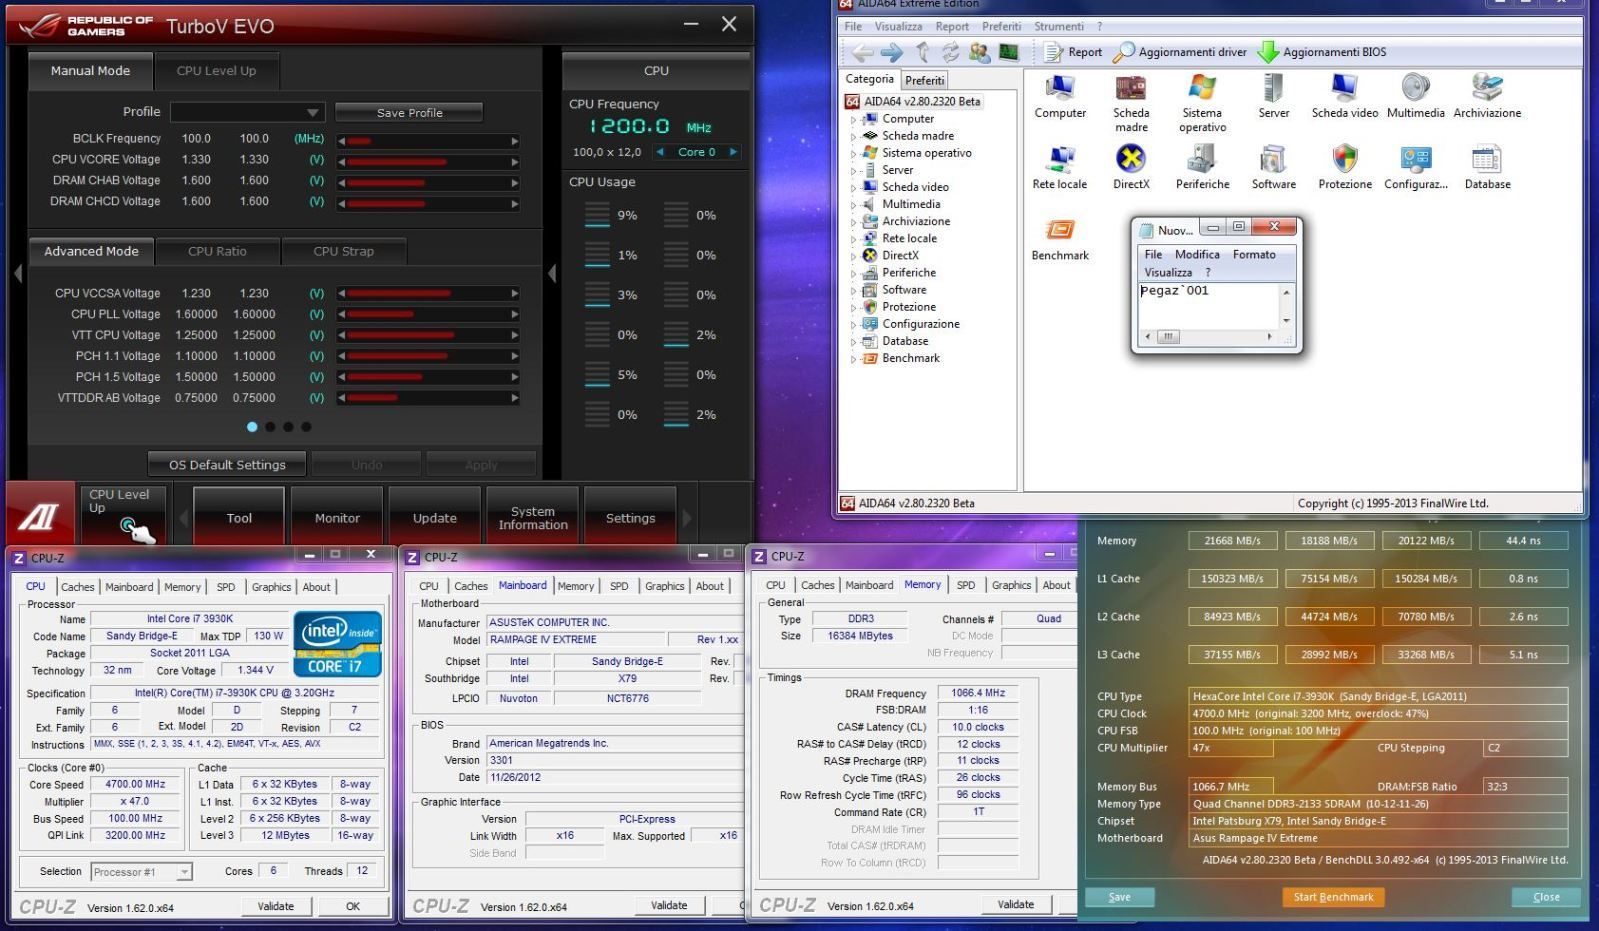This screenshot has height=931, width=1599.
Task: Click the Validate button in CPU-Z Mainboard window
Action: (x=669, y=906)
